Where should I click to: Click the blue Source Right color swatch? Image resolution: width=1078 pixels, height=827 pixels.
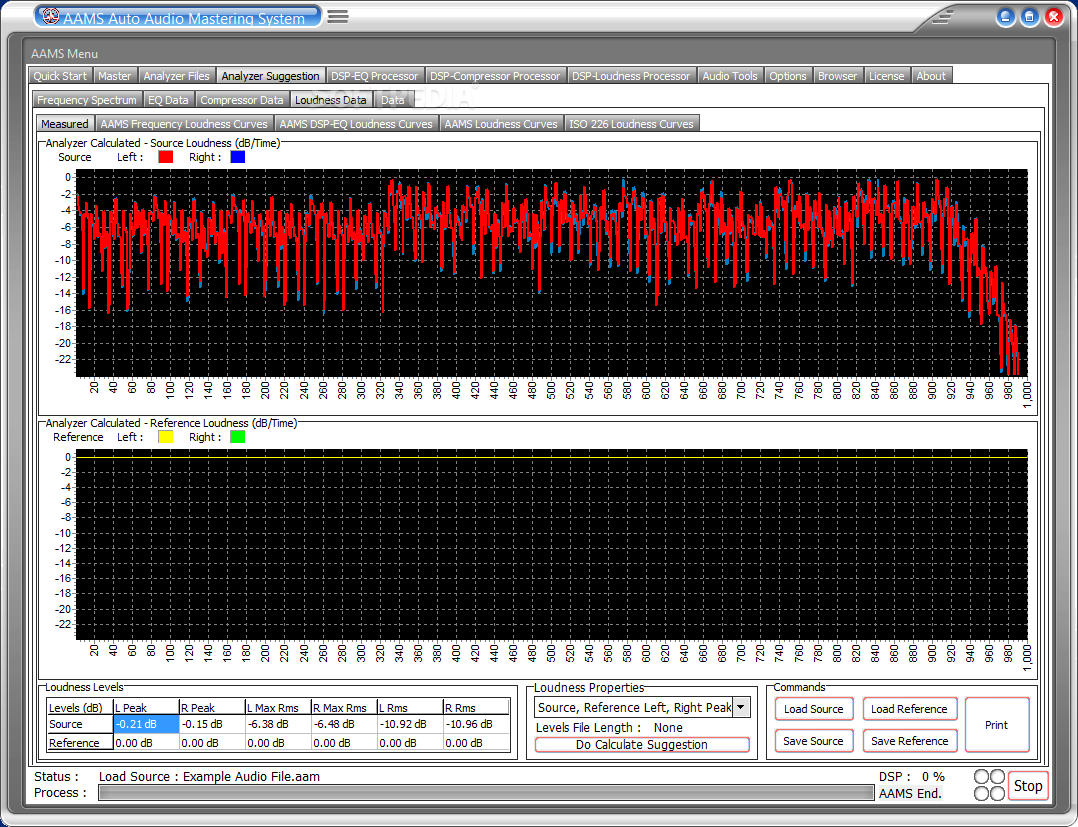[238, 157]
